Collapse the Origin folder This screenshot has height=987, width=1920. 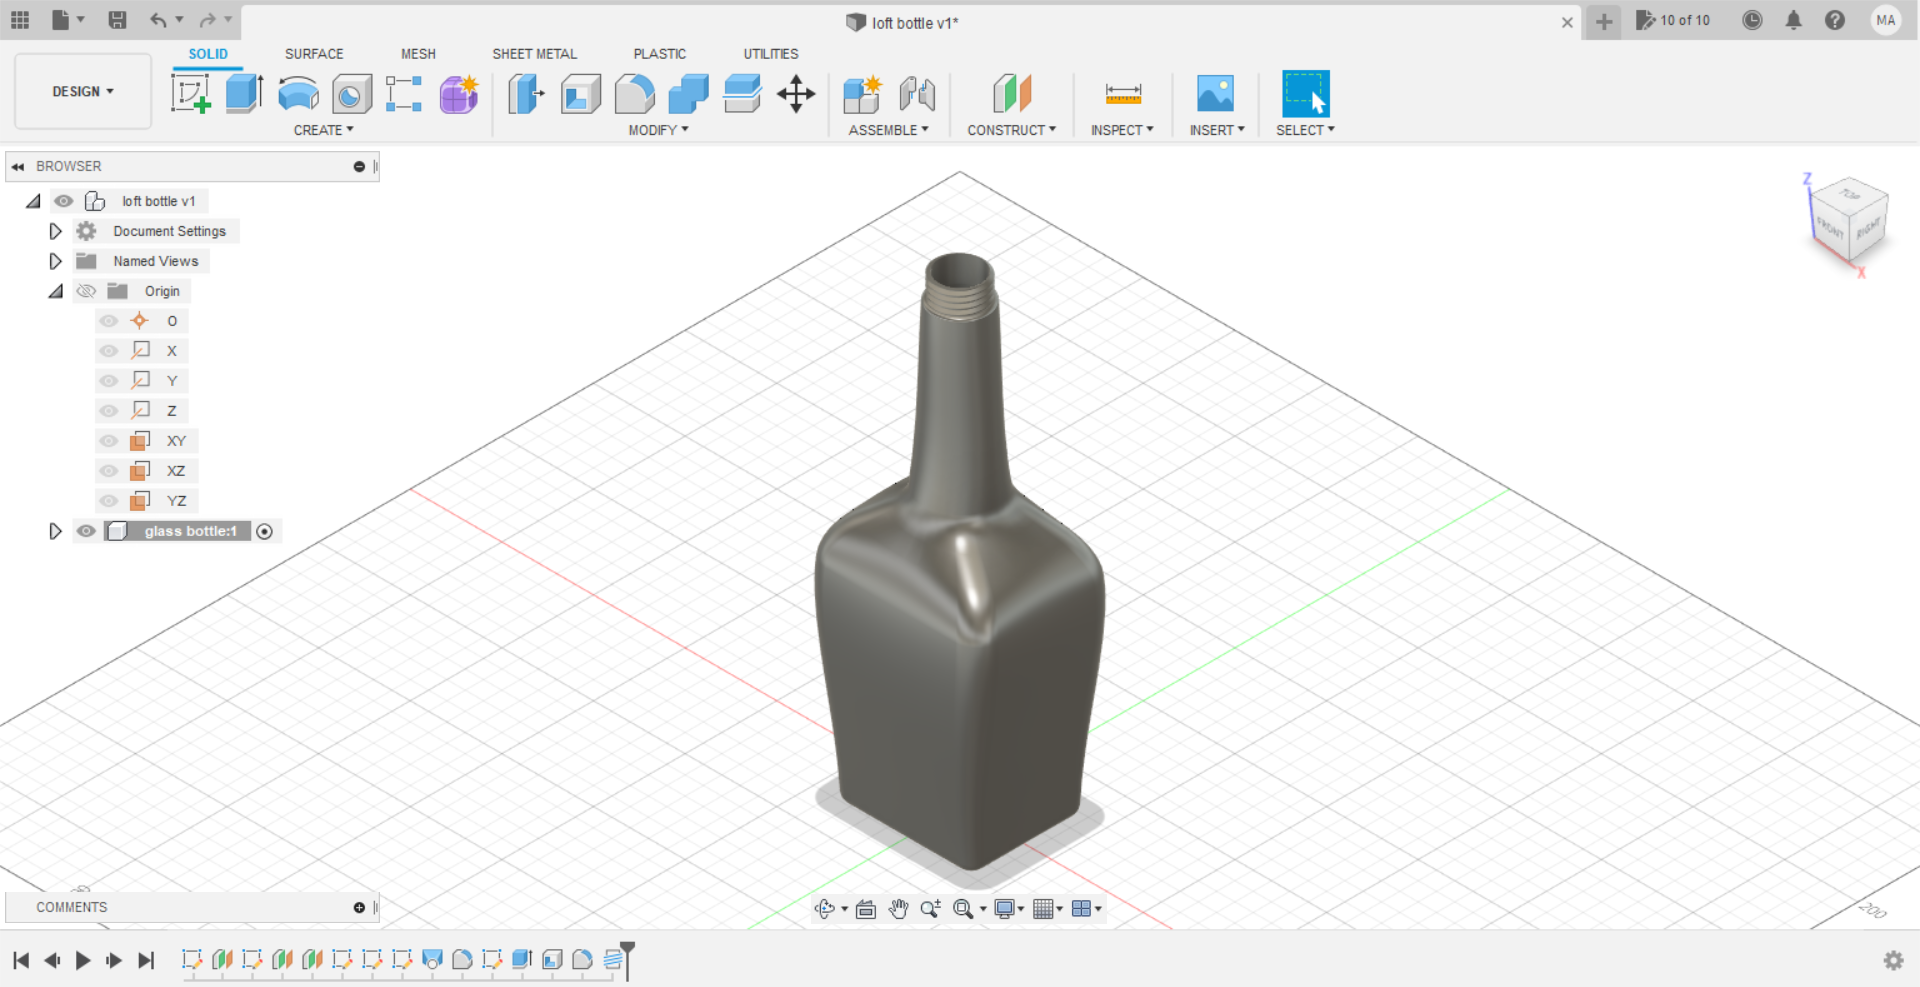pos(56,291)
